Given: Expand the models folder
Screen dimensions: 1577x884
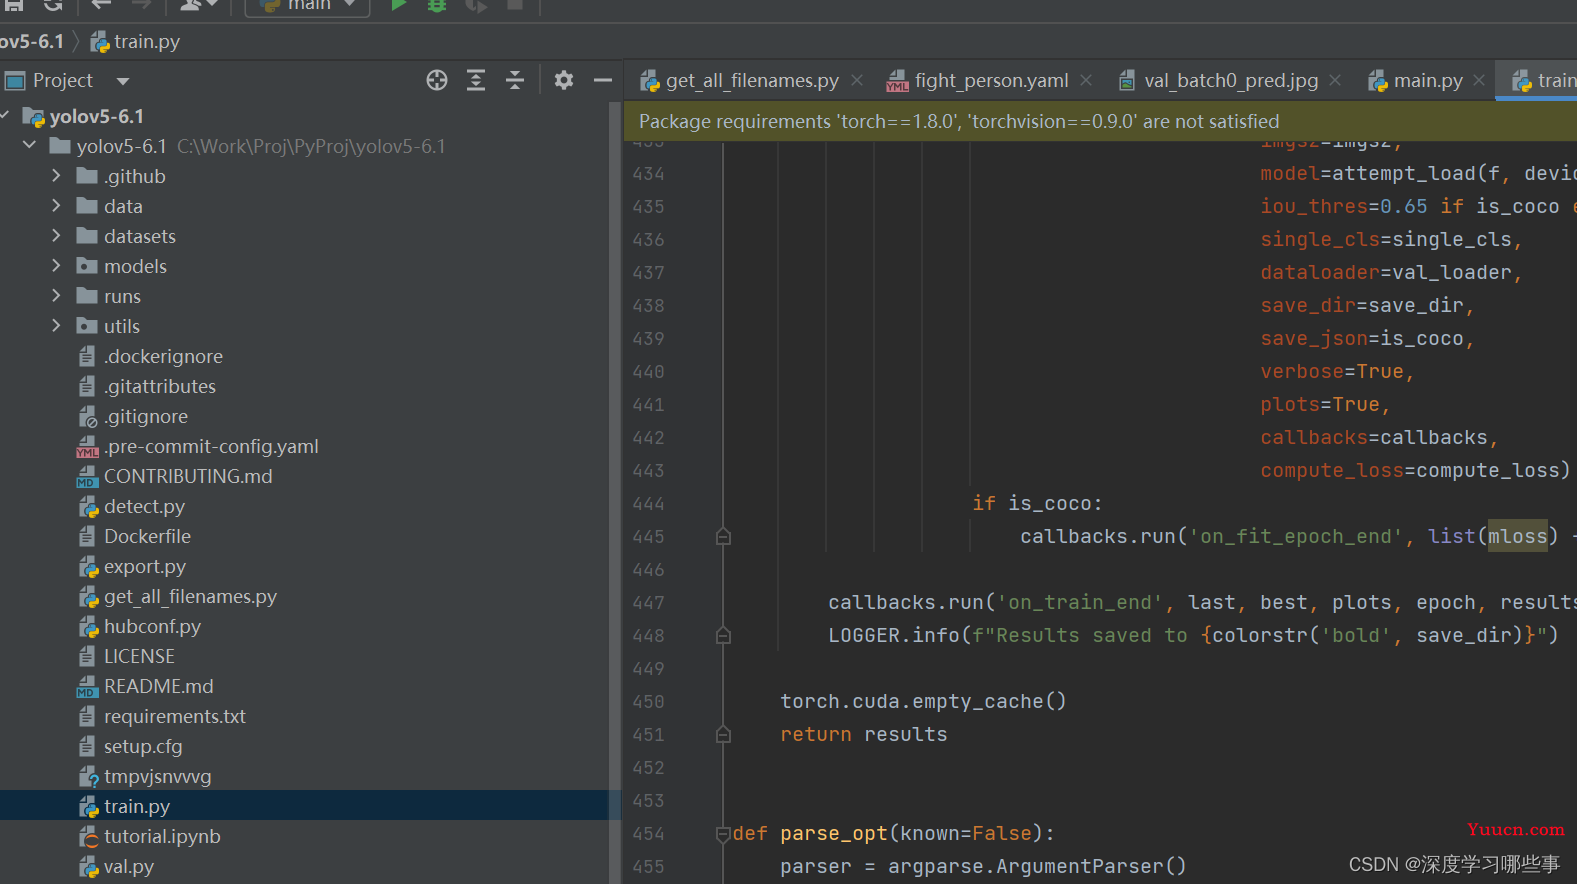Looking at the screenshot, I should pyautogui.click(x=56, y=265).
